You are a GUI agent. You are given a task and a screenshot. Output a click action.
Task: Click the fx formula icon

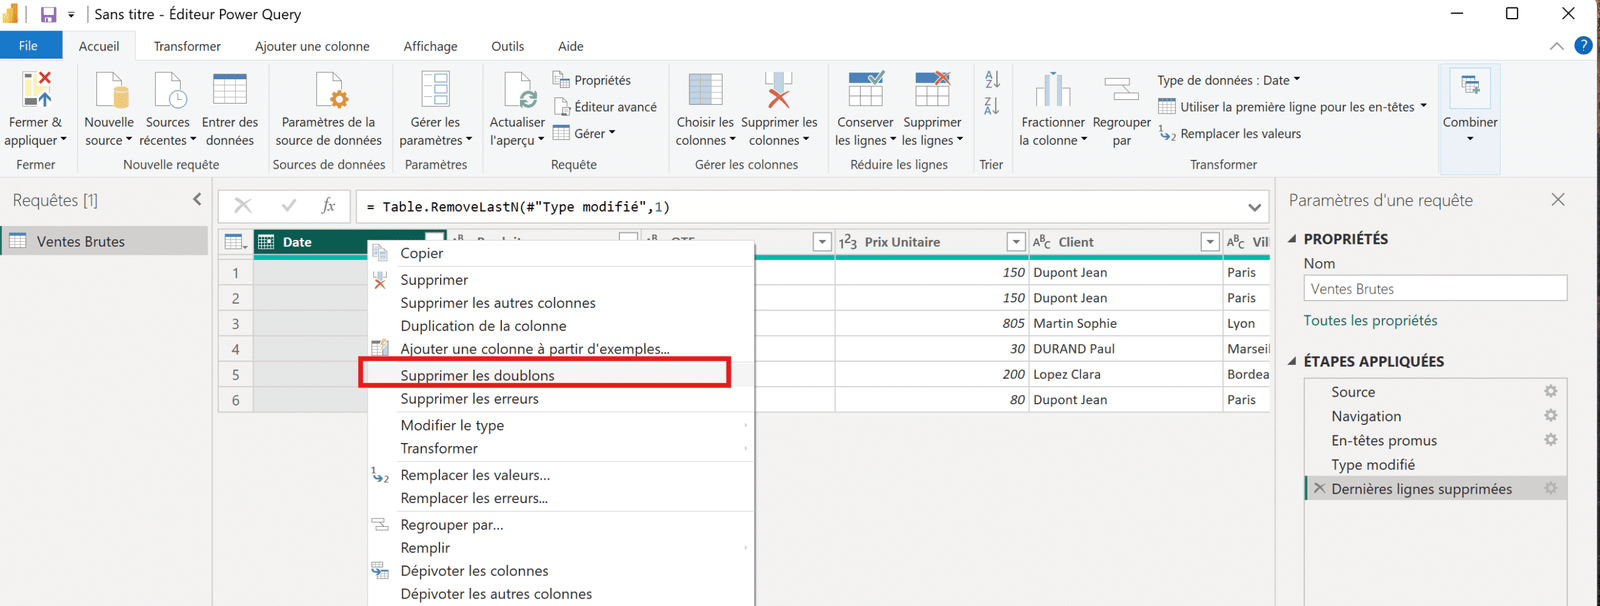tap(328, 206)
